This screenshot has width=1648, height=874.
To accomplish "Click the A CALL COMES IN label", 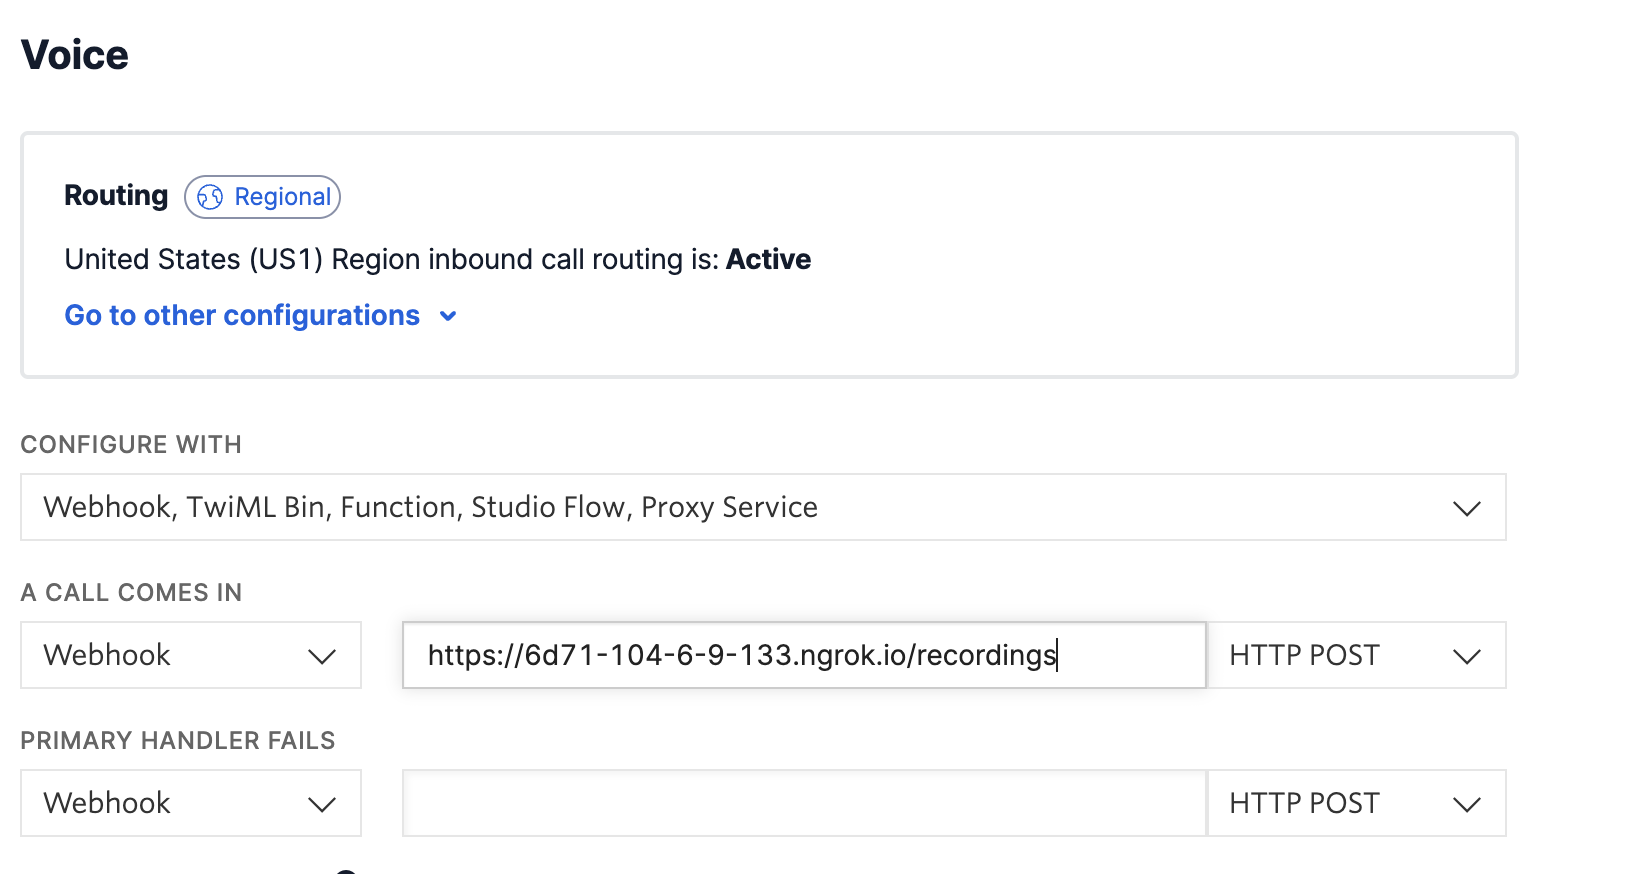I will pos(131,593).
